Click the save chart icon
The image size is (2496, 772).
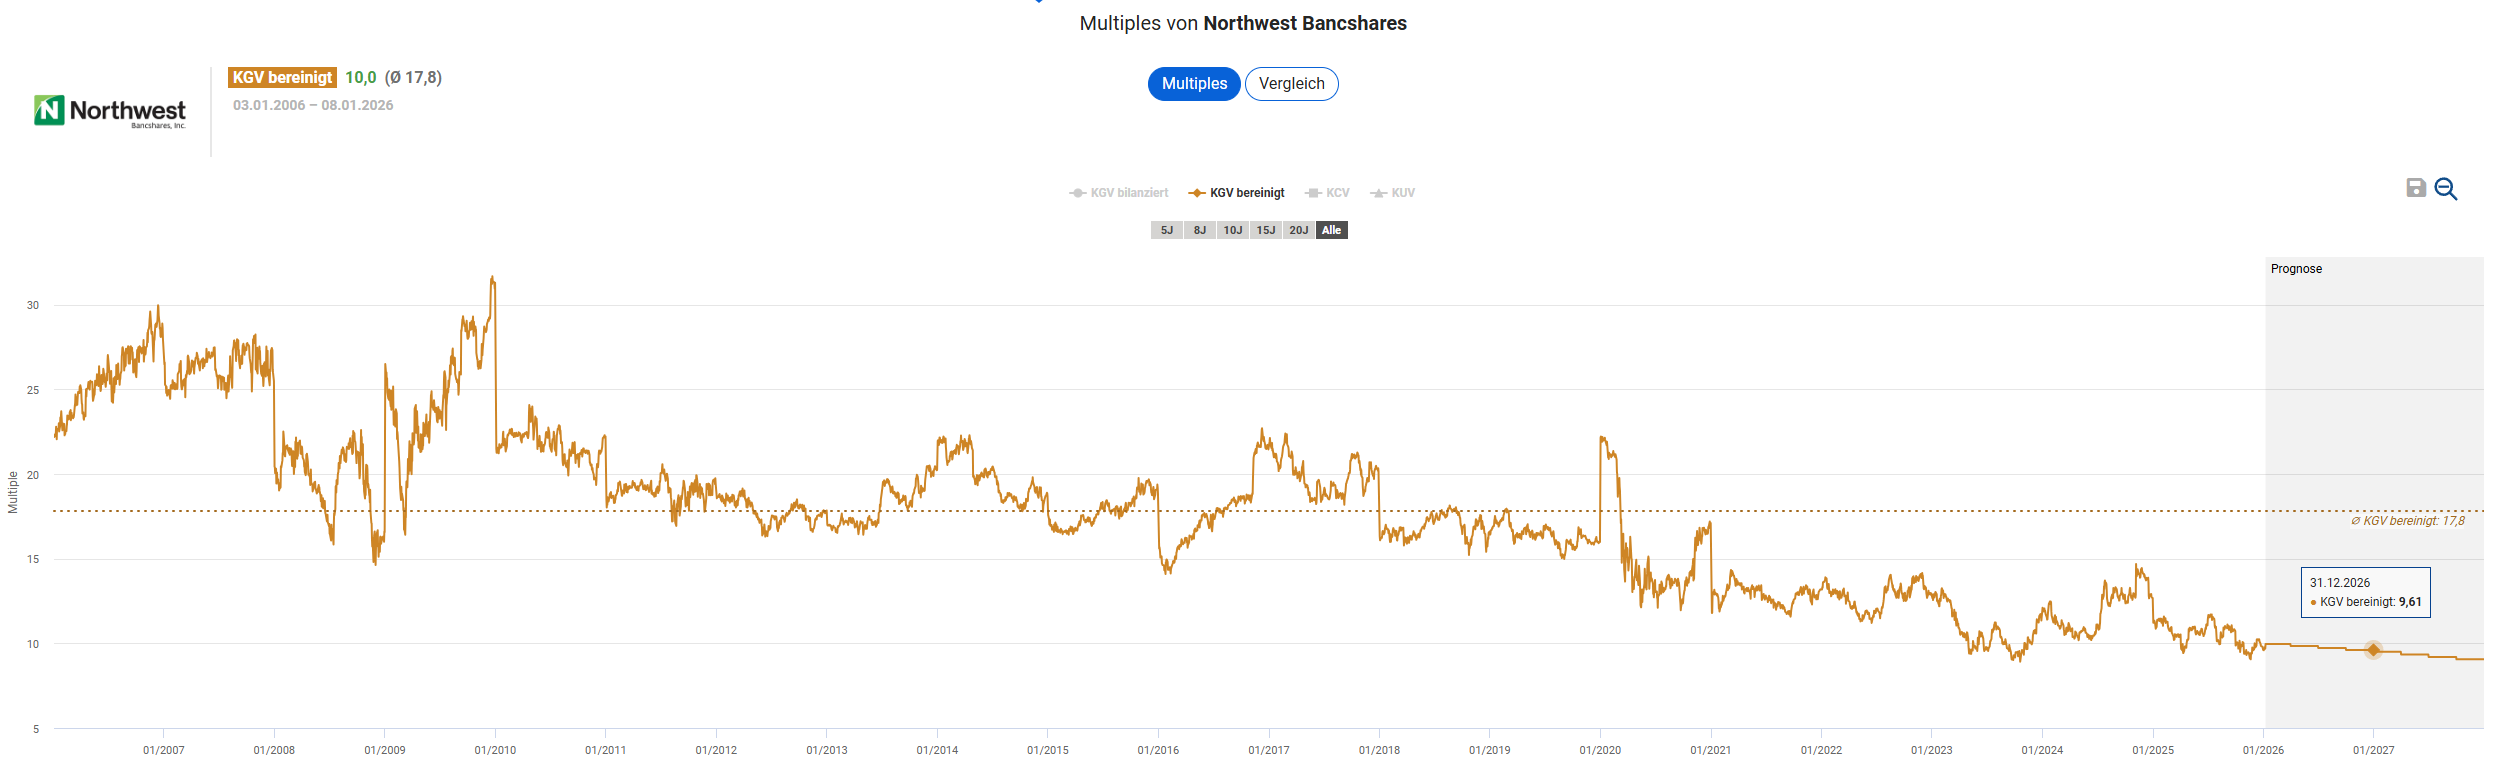pyautogui.click(x=2415, y=188)
